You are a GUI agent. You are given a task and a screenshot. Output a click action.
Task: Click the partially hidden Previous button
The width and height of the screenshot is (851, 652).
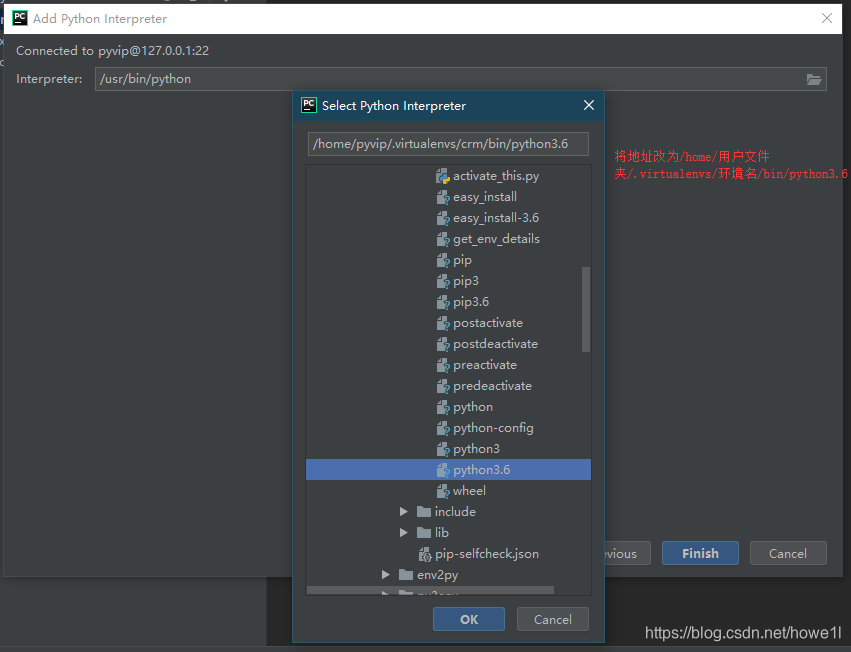click(x=627, y=553)
